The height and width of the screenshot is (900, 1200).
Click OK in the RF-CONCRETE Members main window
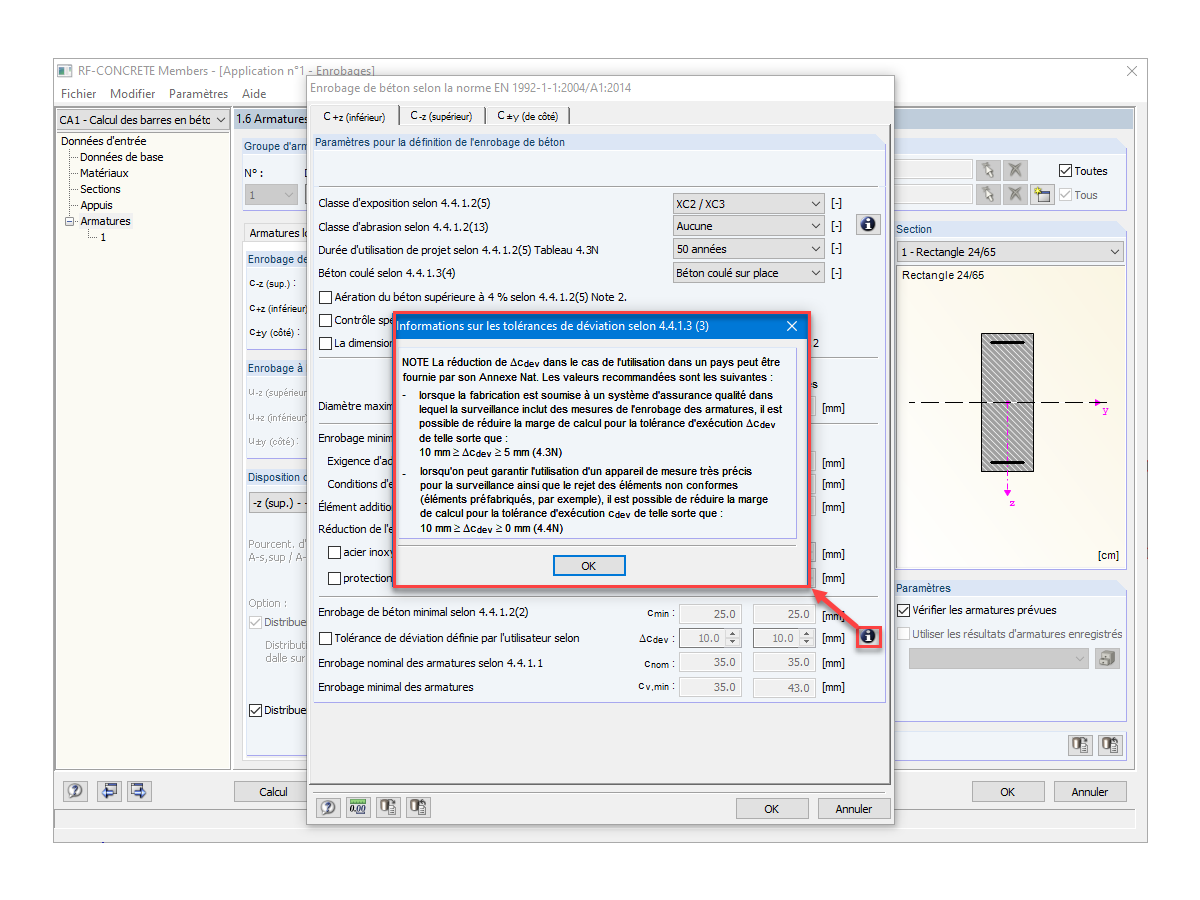click(1007, 791)
